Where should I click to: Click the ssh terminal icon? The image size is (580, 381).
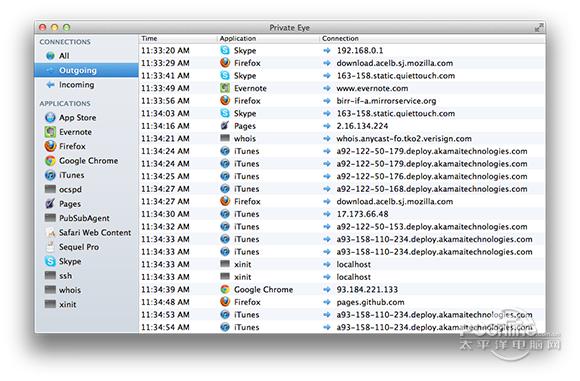pos(50,275)
